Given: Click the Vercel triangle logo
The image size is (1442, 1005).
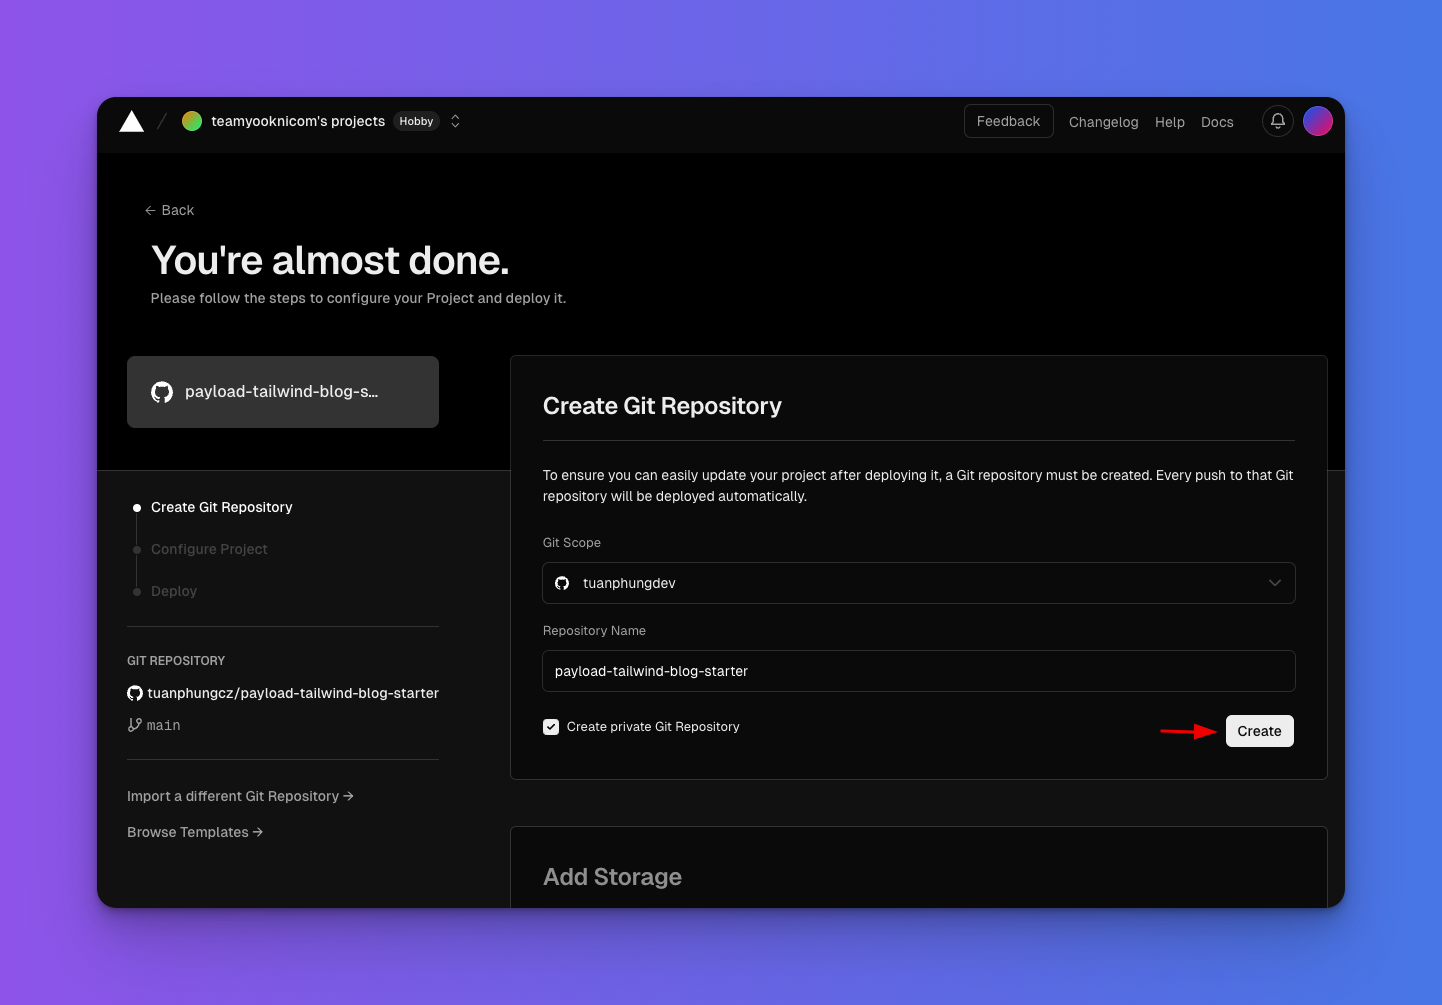Looking at the screenshot, I should tap(131, 122).
